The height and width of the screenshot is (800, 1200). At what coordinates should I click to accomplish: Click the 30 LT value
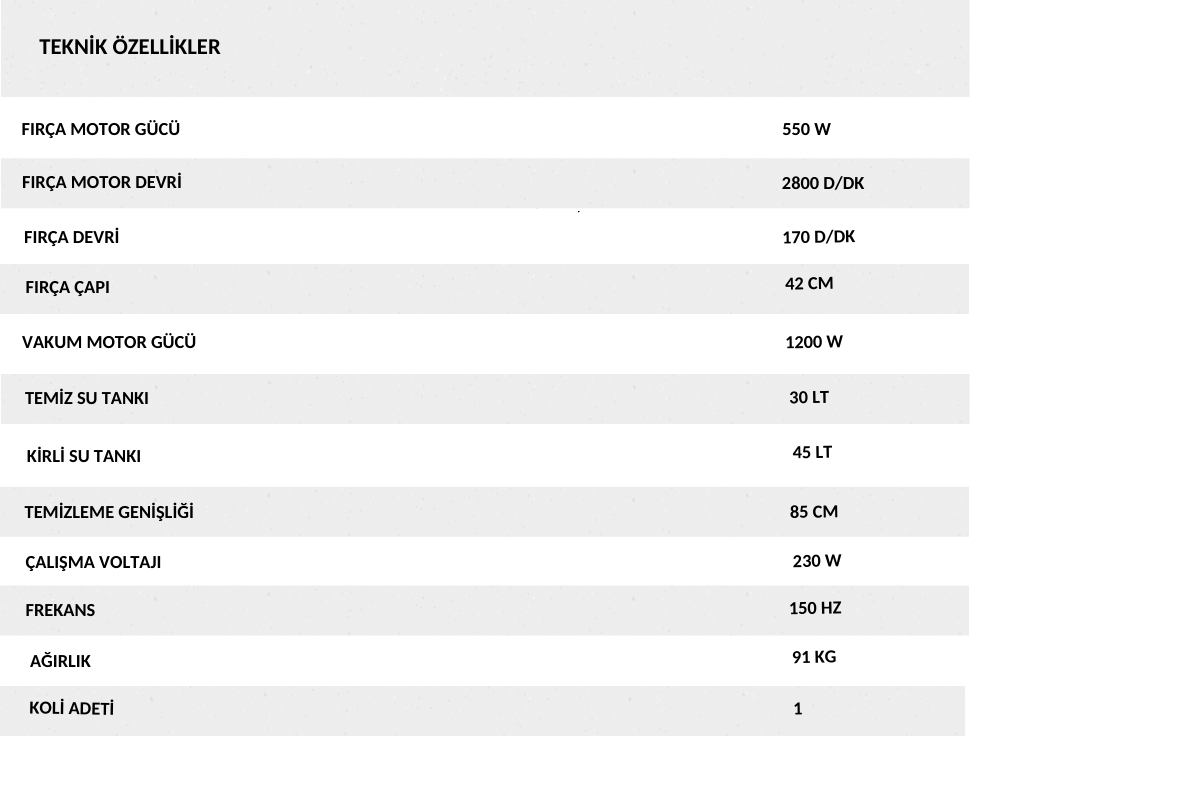(809, 397)
